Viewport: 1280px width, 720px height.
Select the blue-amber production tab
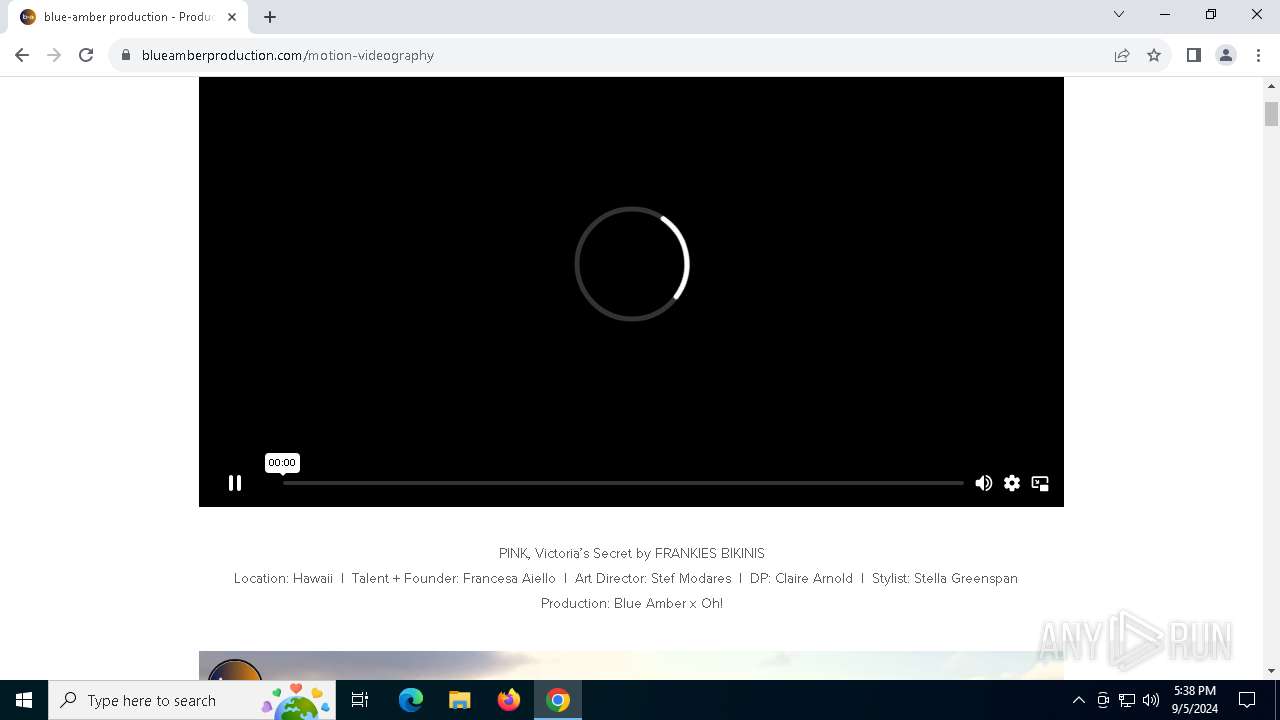pyautogui.click(x=128, y=17)
